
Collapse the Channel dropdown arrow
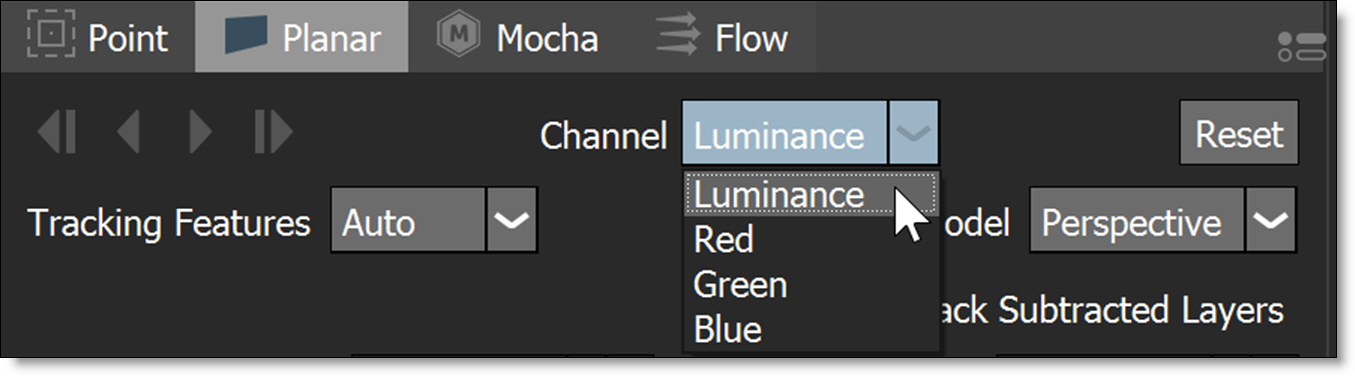(913, 133)
